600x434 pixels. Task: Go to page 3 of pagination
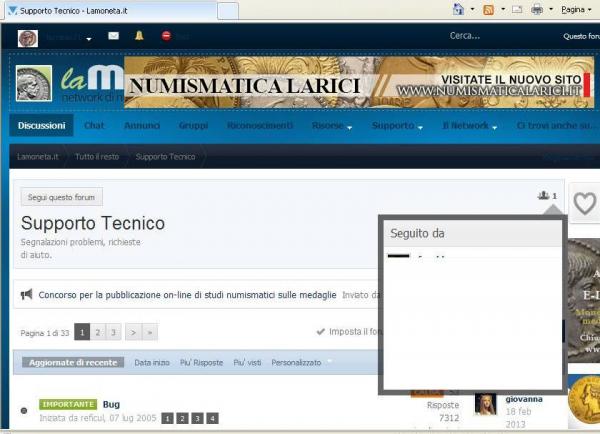coord(113,332)
